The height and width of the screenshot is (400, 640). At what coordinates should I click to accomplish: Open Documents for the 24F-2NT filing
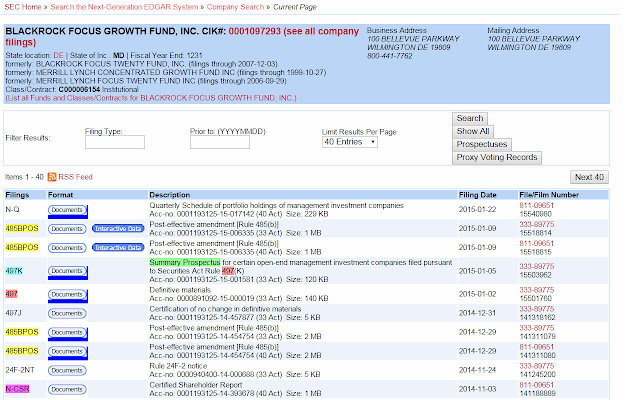tap(67, 371)
